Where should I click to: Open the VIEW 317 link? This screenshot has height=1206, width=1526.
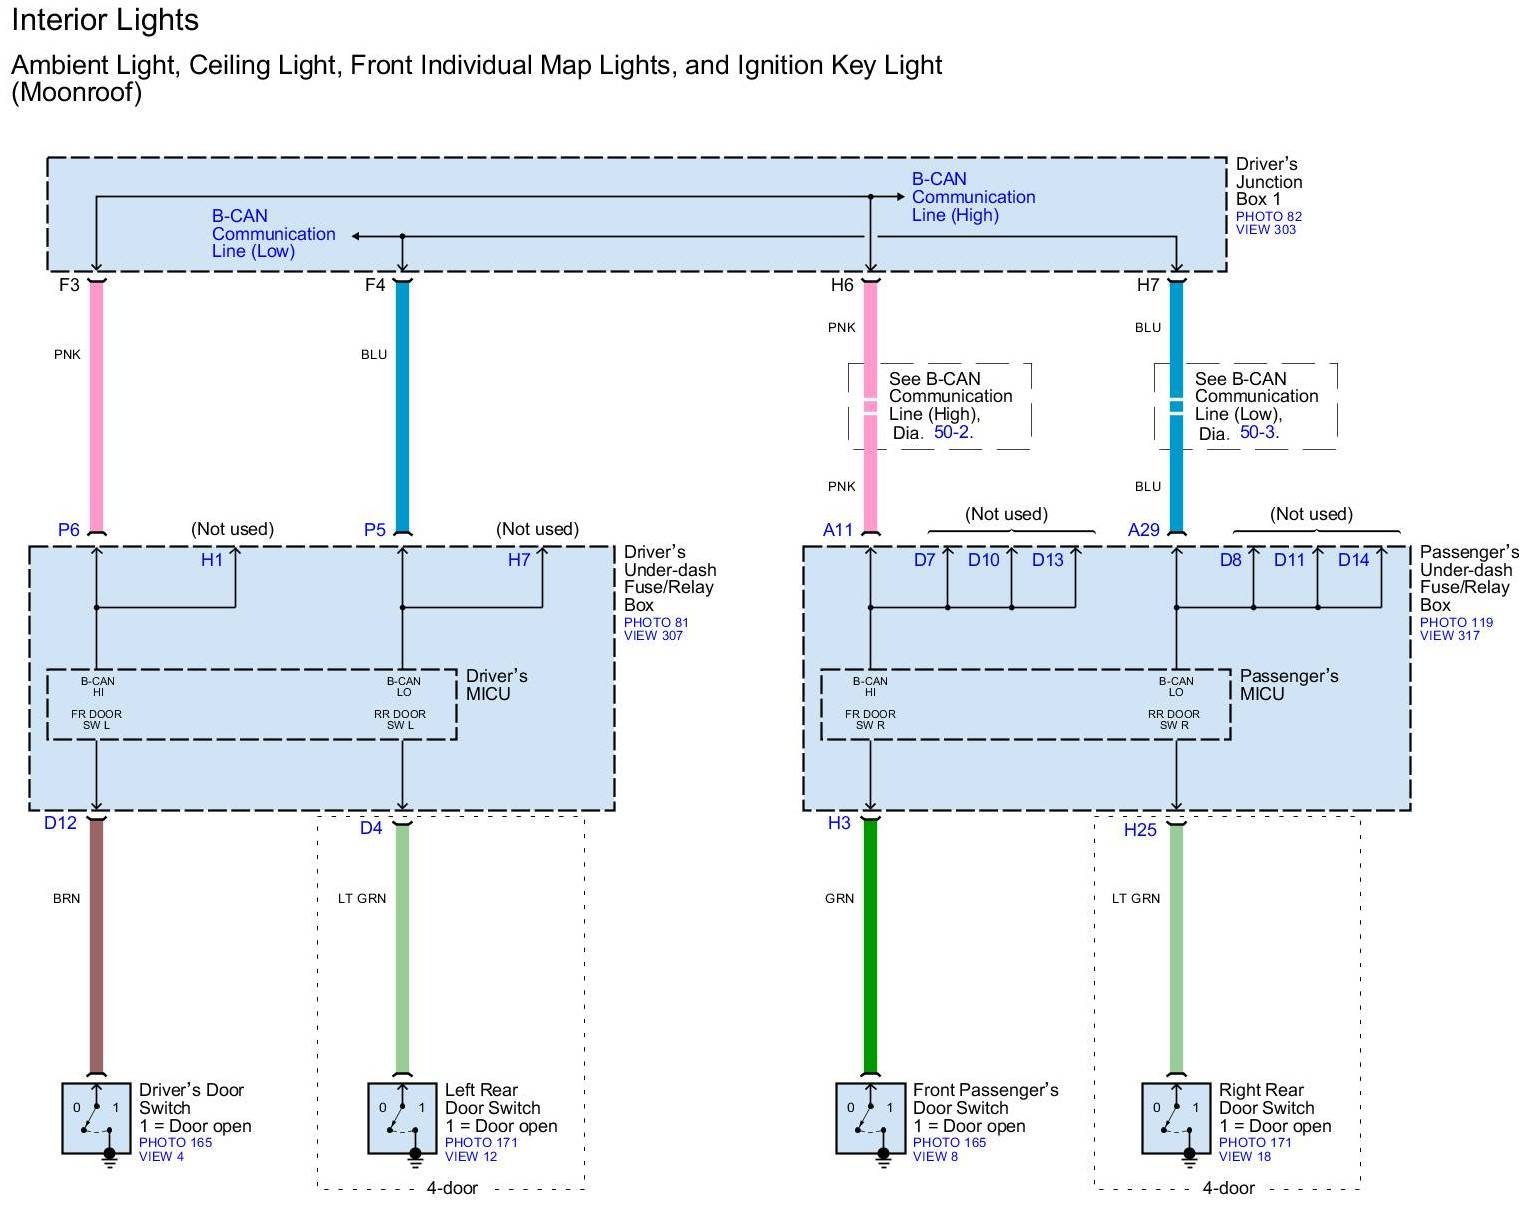(x=1449, y=636)
